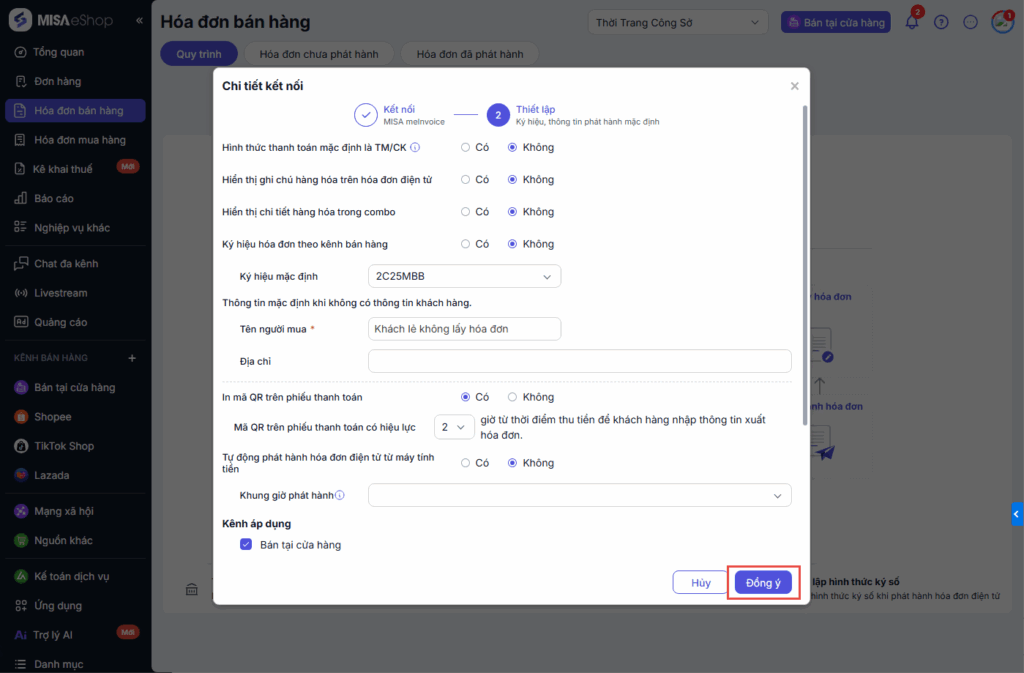Click the Tên người mua input field
Screen dimensions: 1024x673
(464, 329)
